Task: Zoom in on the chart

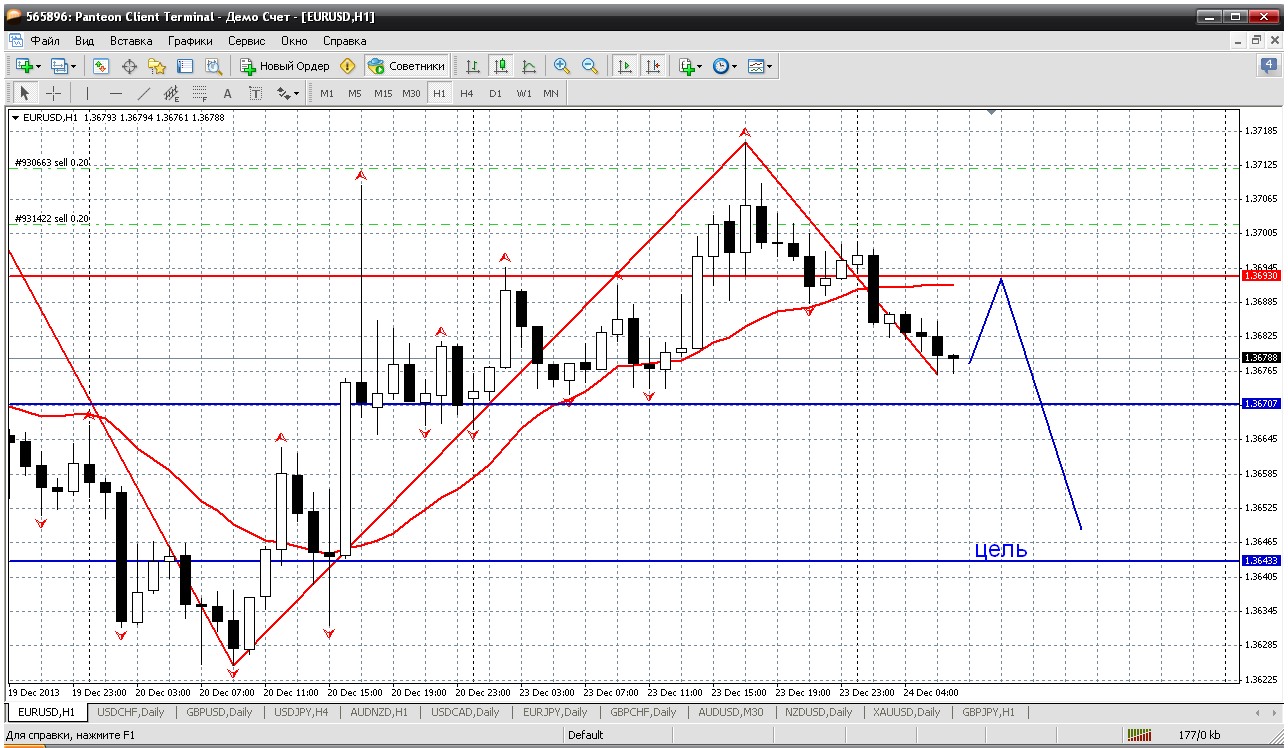Action: point(562,66)
